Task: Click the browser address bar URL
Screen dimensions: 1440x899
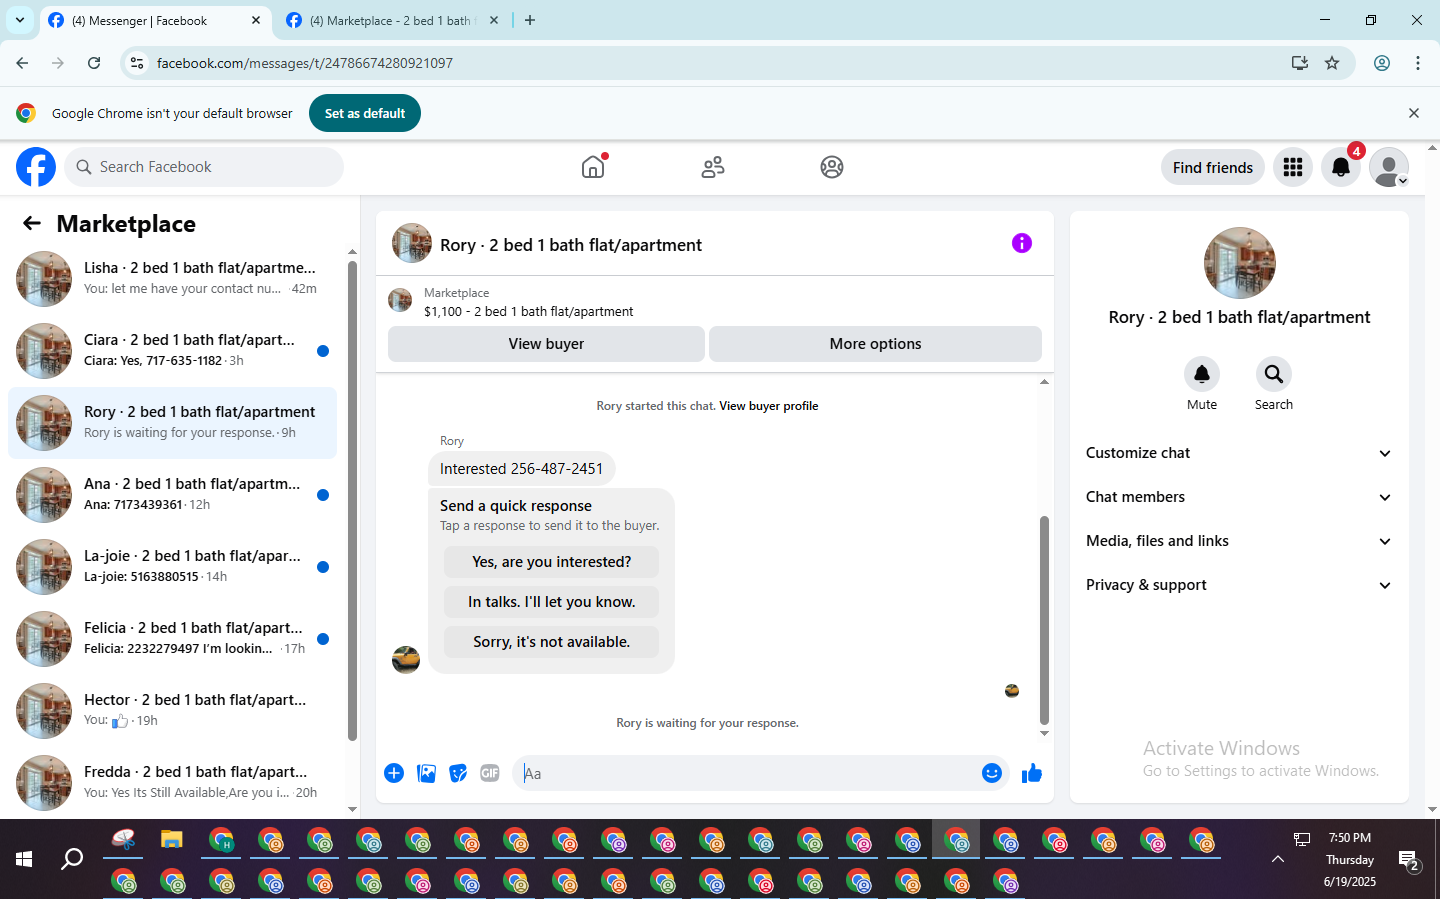Action: tap(305, 63)
